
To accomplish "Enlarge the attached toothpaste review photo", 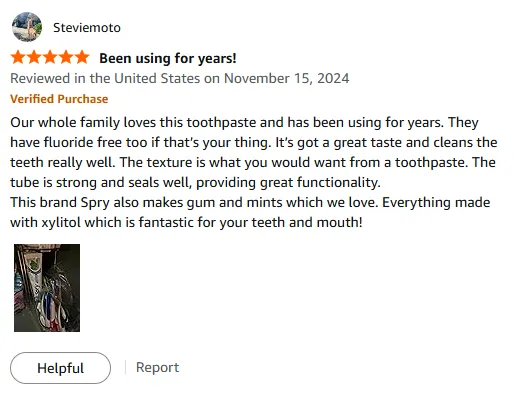I will pos(47,288).
